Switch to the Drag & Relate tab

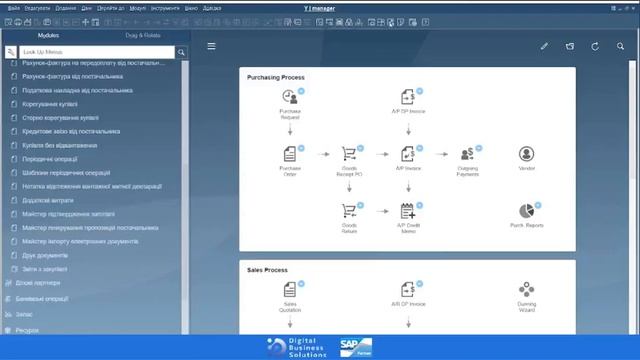(143, 36)
